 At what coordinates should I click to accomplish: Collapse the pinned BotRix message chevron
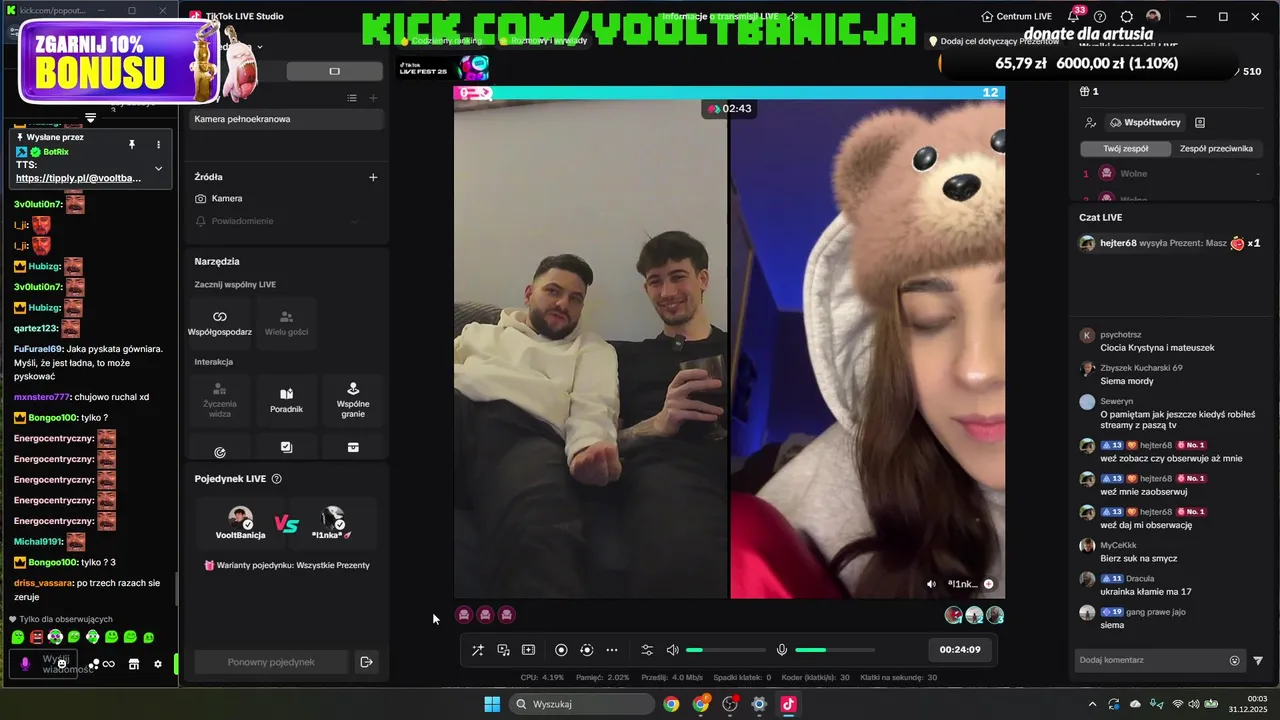158,168
